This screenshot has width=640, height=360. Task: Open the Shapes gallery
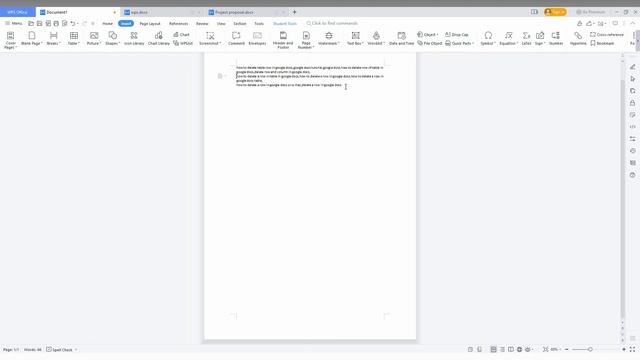coord(113,38)
